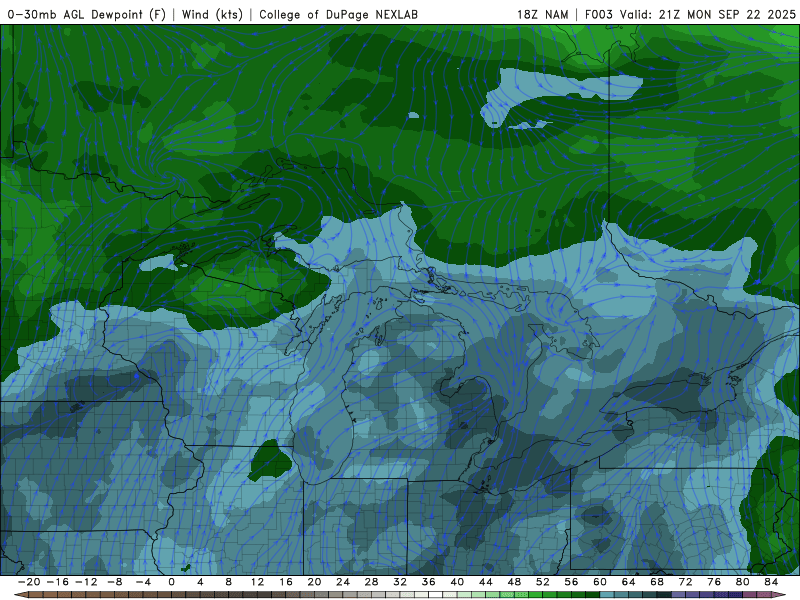
Task: Click the 44 label on the color scale
Action: 486,582
